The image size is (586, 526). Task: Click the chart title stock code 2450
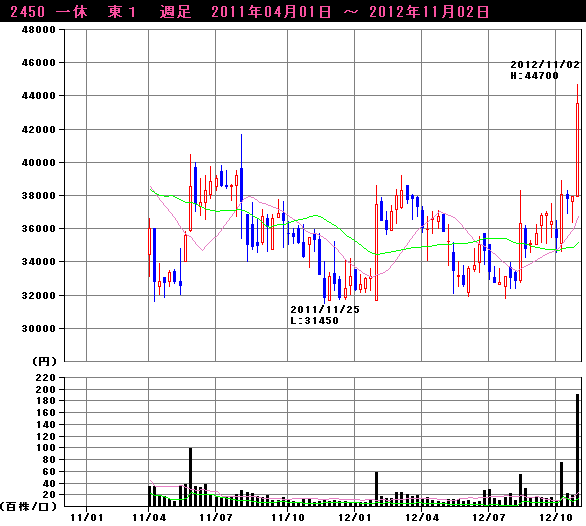tap(28, 12)
